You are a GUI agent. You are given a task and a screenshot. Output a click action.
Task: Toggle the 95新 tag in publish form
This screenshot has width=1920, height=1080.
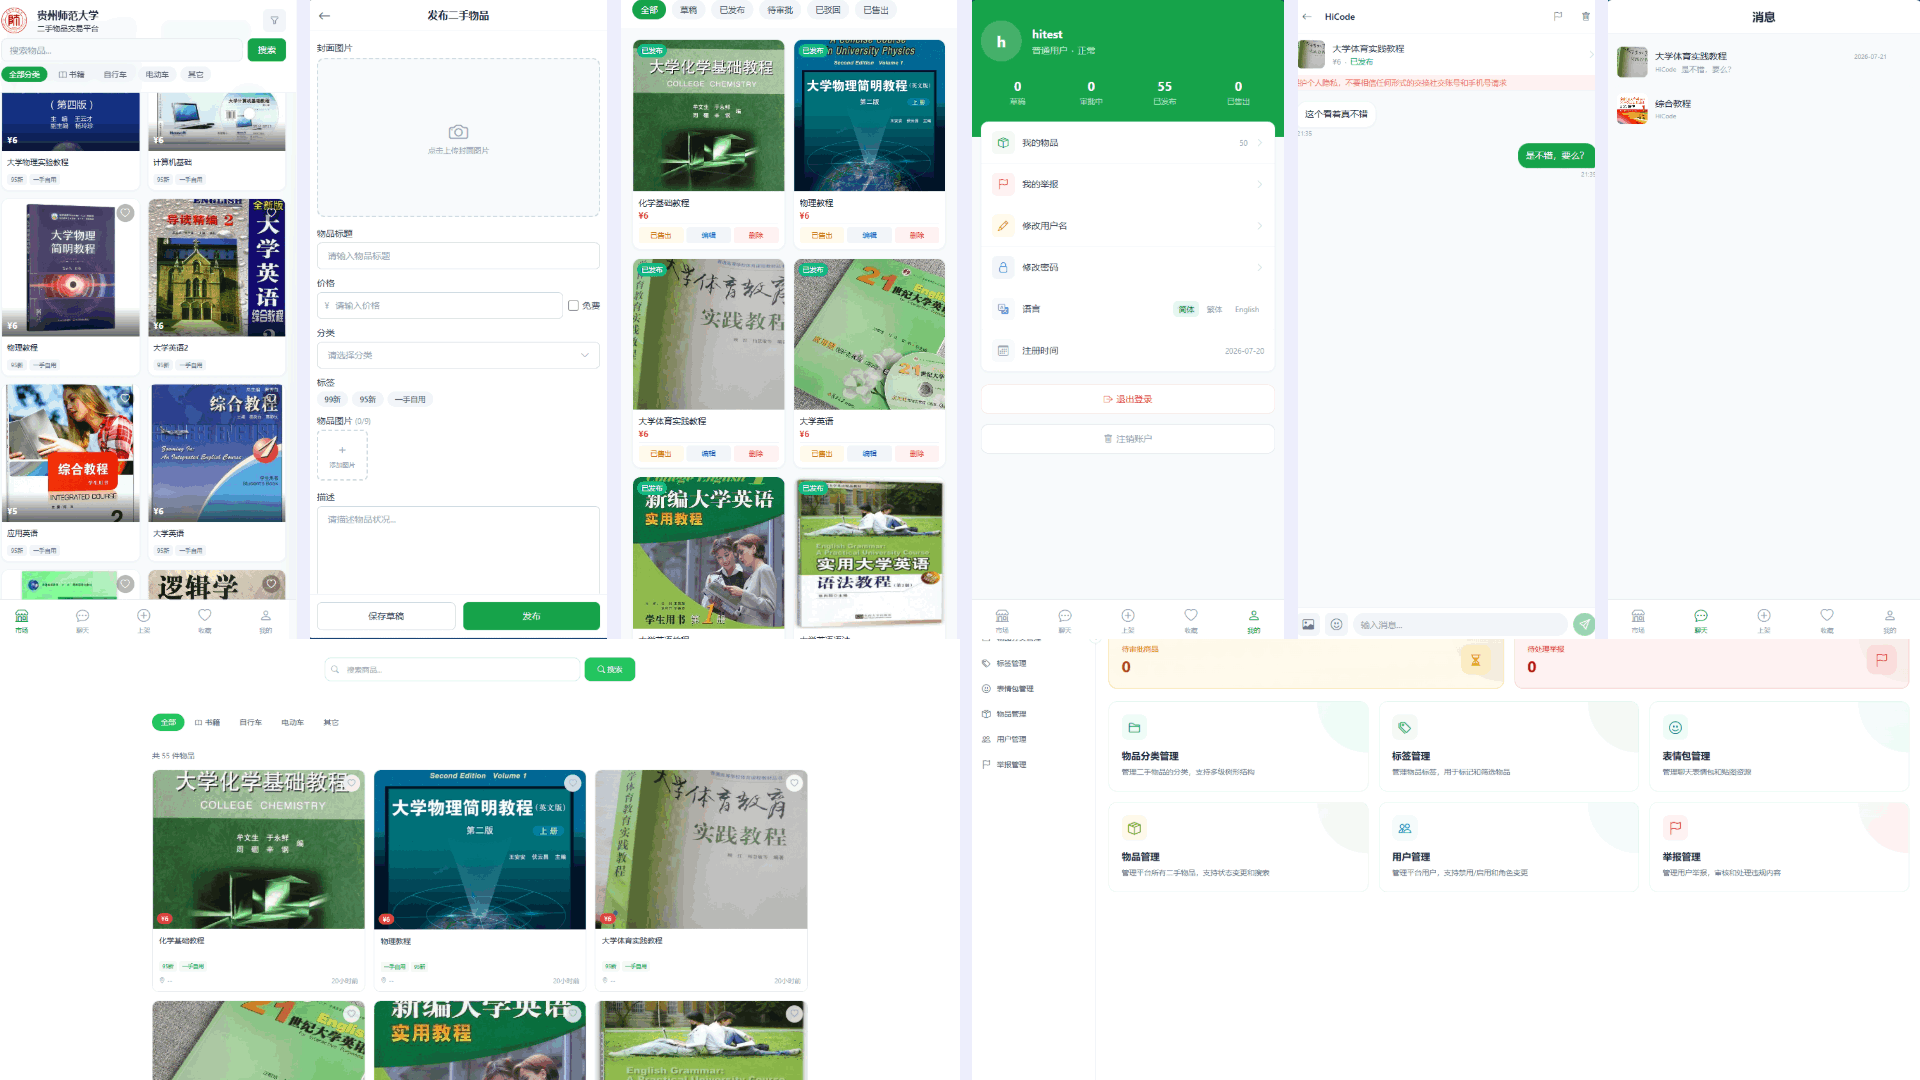(368, 400)
